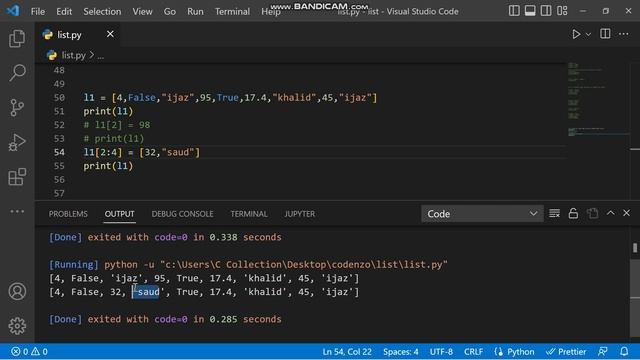
Task: Click the highlighted 'saud' text in the output
Action: pyautogui.click(x=146, y=292)
